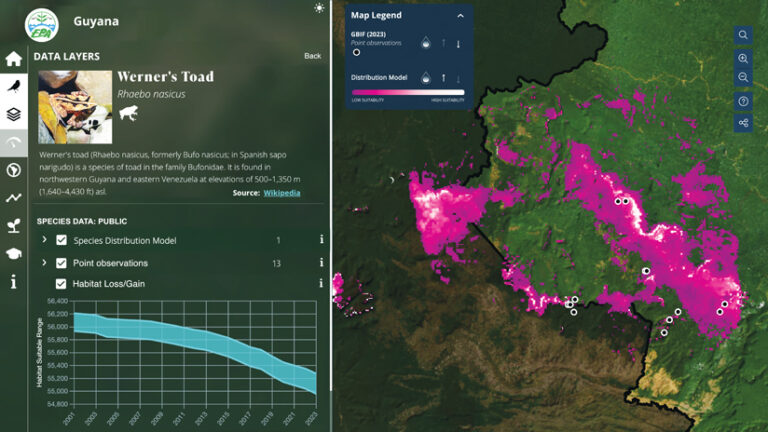Collapse the Map Legend panel
This screenshot has width=768, height=432.
(x=460, y=16)
